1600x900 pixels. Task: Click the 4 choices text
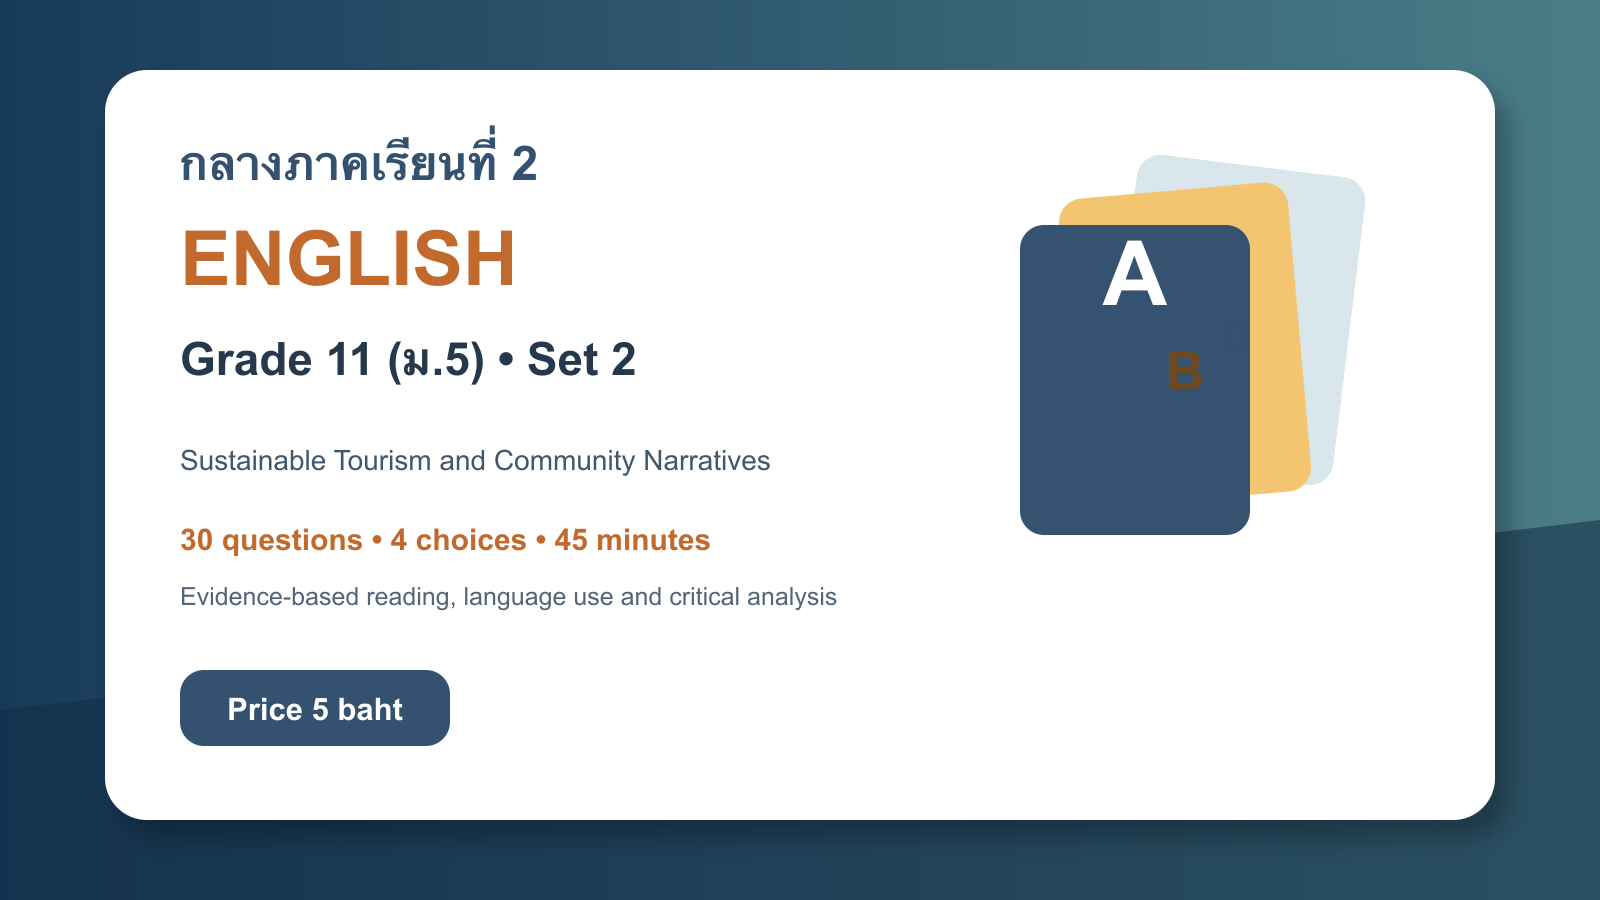[x=458, y=540]
